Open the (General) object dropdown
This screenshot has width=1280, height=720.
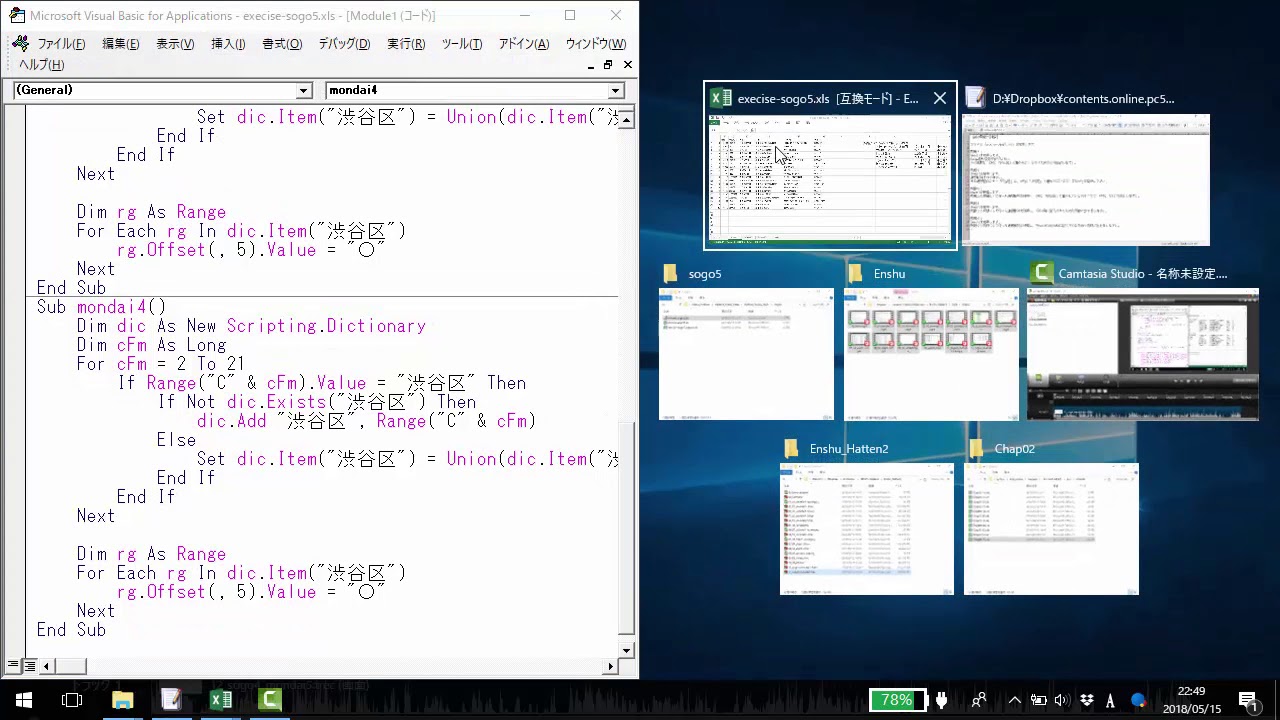[x=304, y=91]
